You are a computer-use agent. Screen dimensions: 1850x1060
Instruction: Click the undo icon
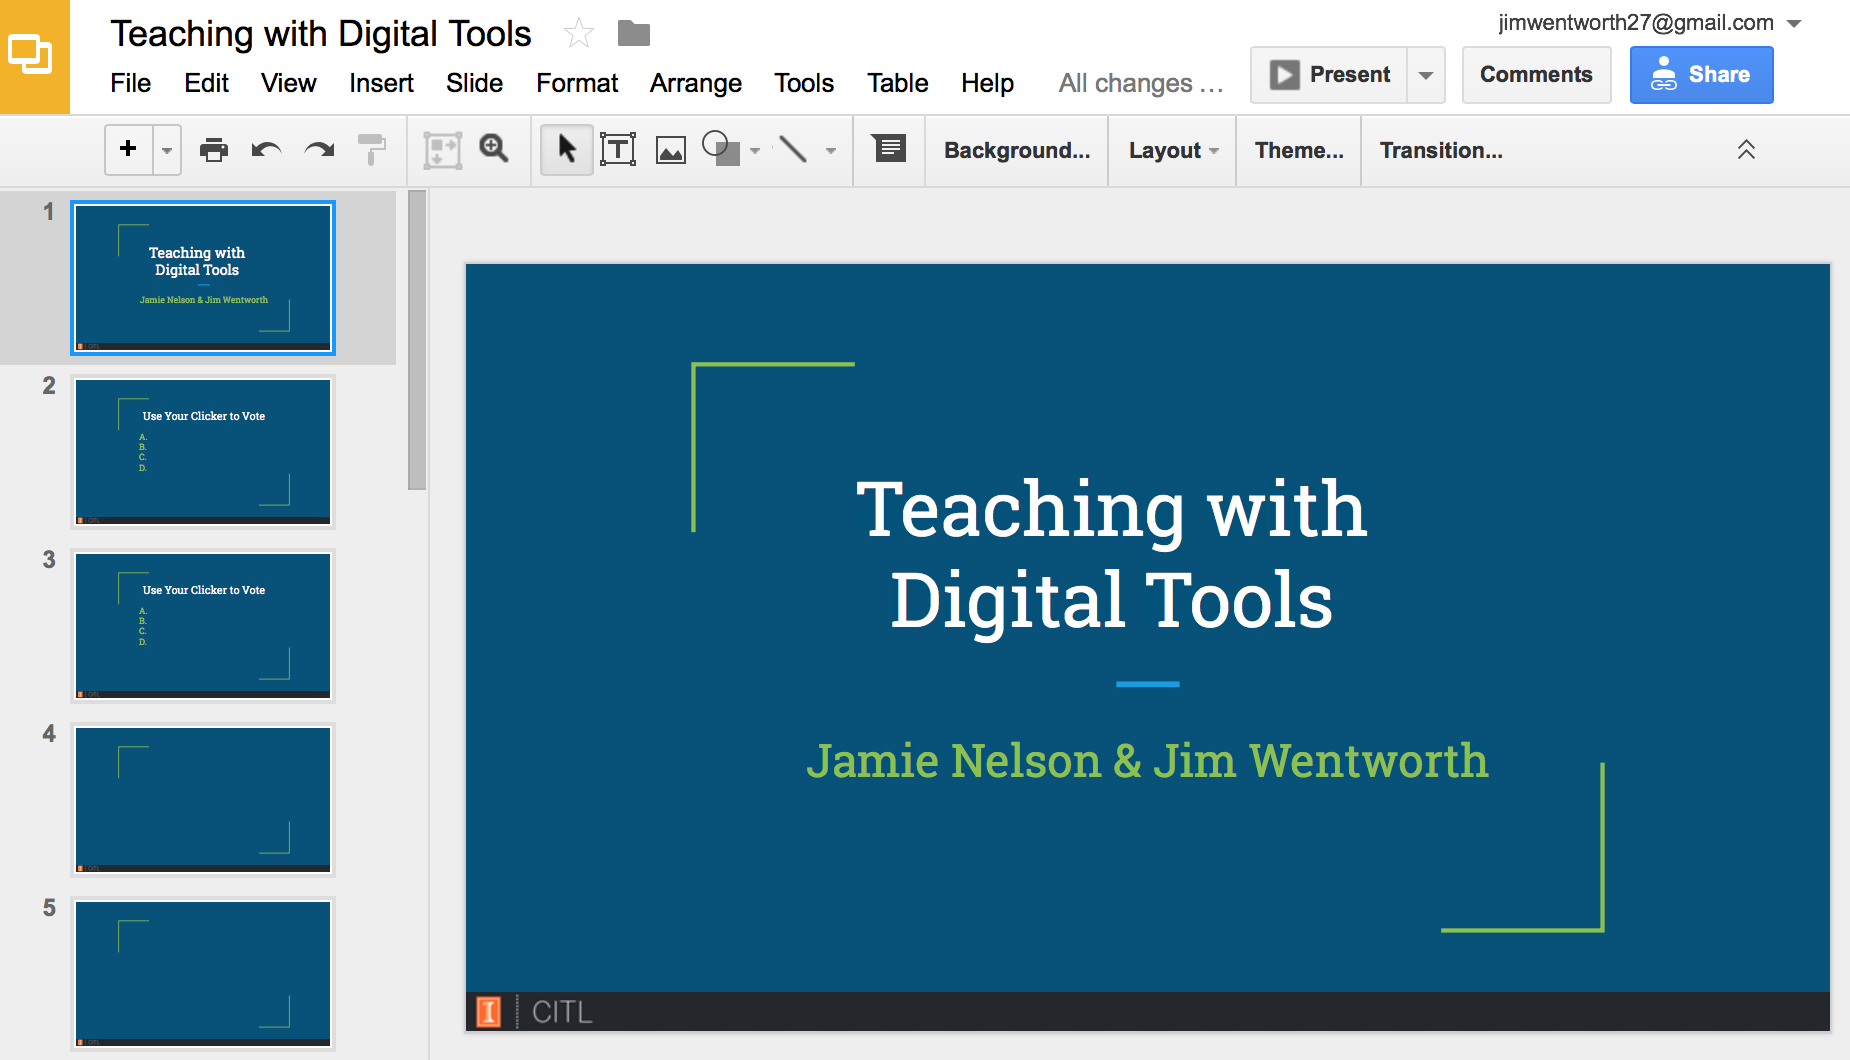tap(265, 150)
